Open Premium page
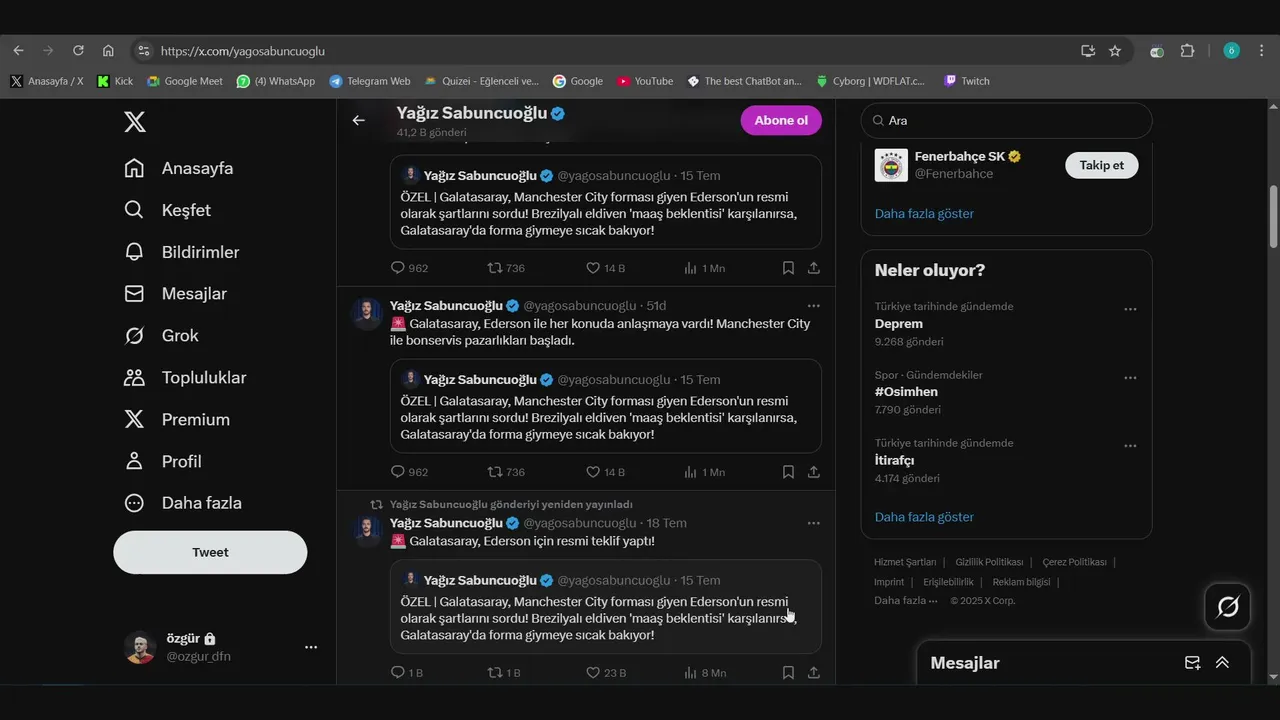The image size is (1280, 720). coord(176,420)
